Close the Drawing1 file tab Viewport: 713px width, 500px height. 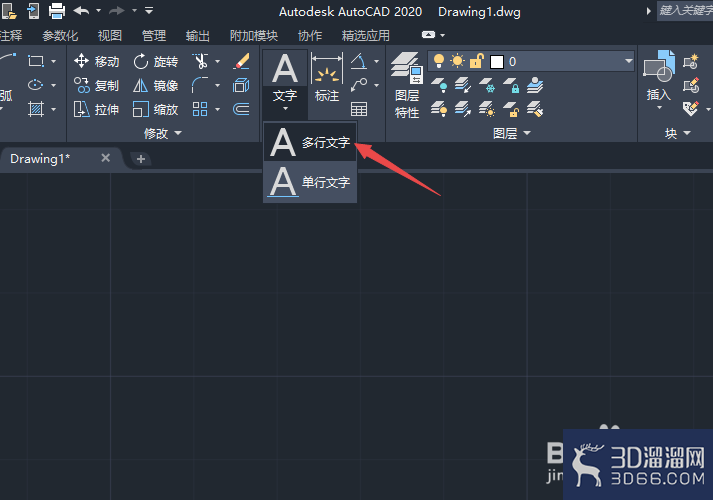[x=105, y=158]
